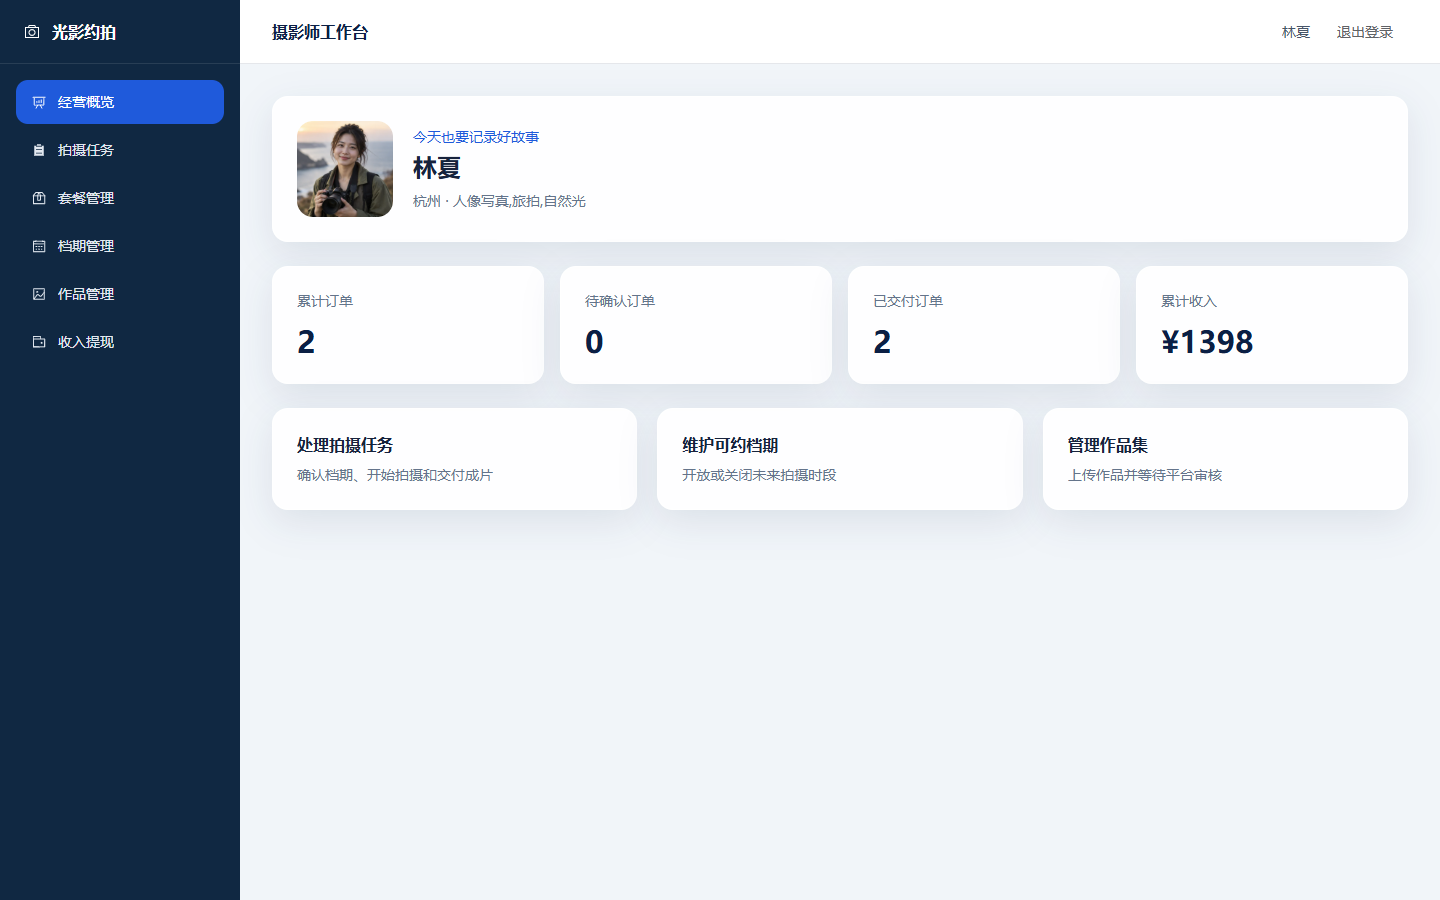Click the clipboard icon for 拍摄任务
This screenshot has height=900, width=1440.
point(39,150)
